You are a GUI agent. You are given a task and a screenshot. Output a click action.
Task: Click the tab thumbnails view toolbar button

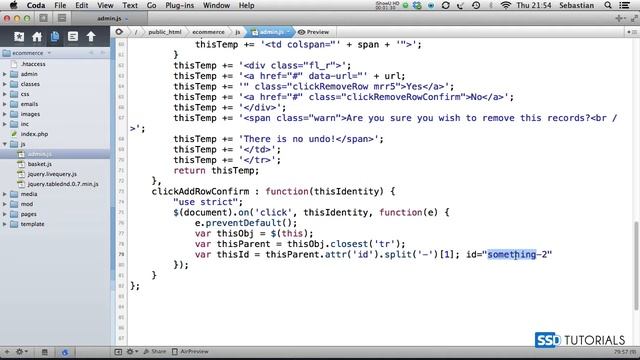click(62, 18)
